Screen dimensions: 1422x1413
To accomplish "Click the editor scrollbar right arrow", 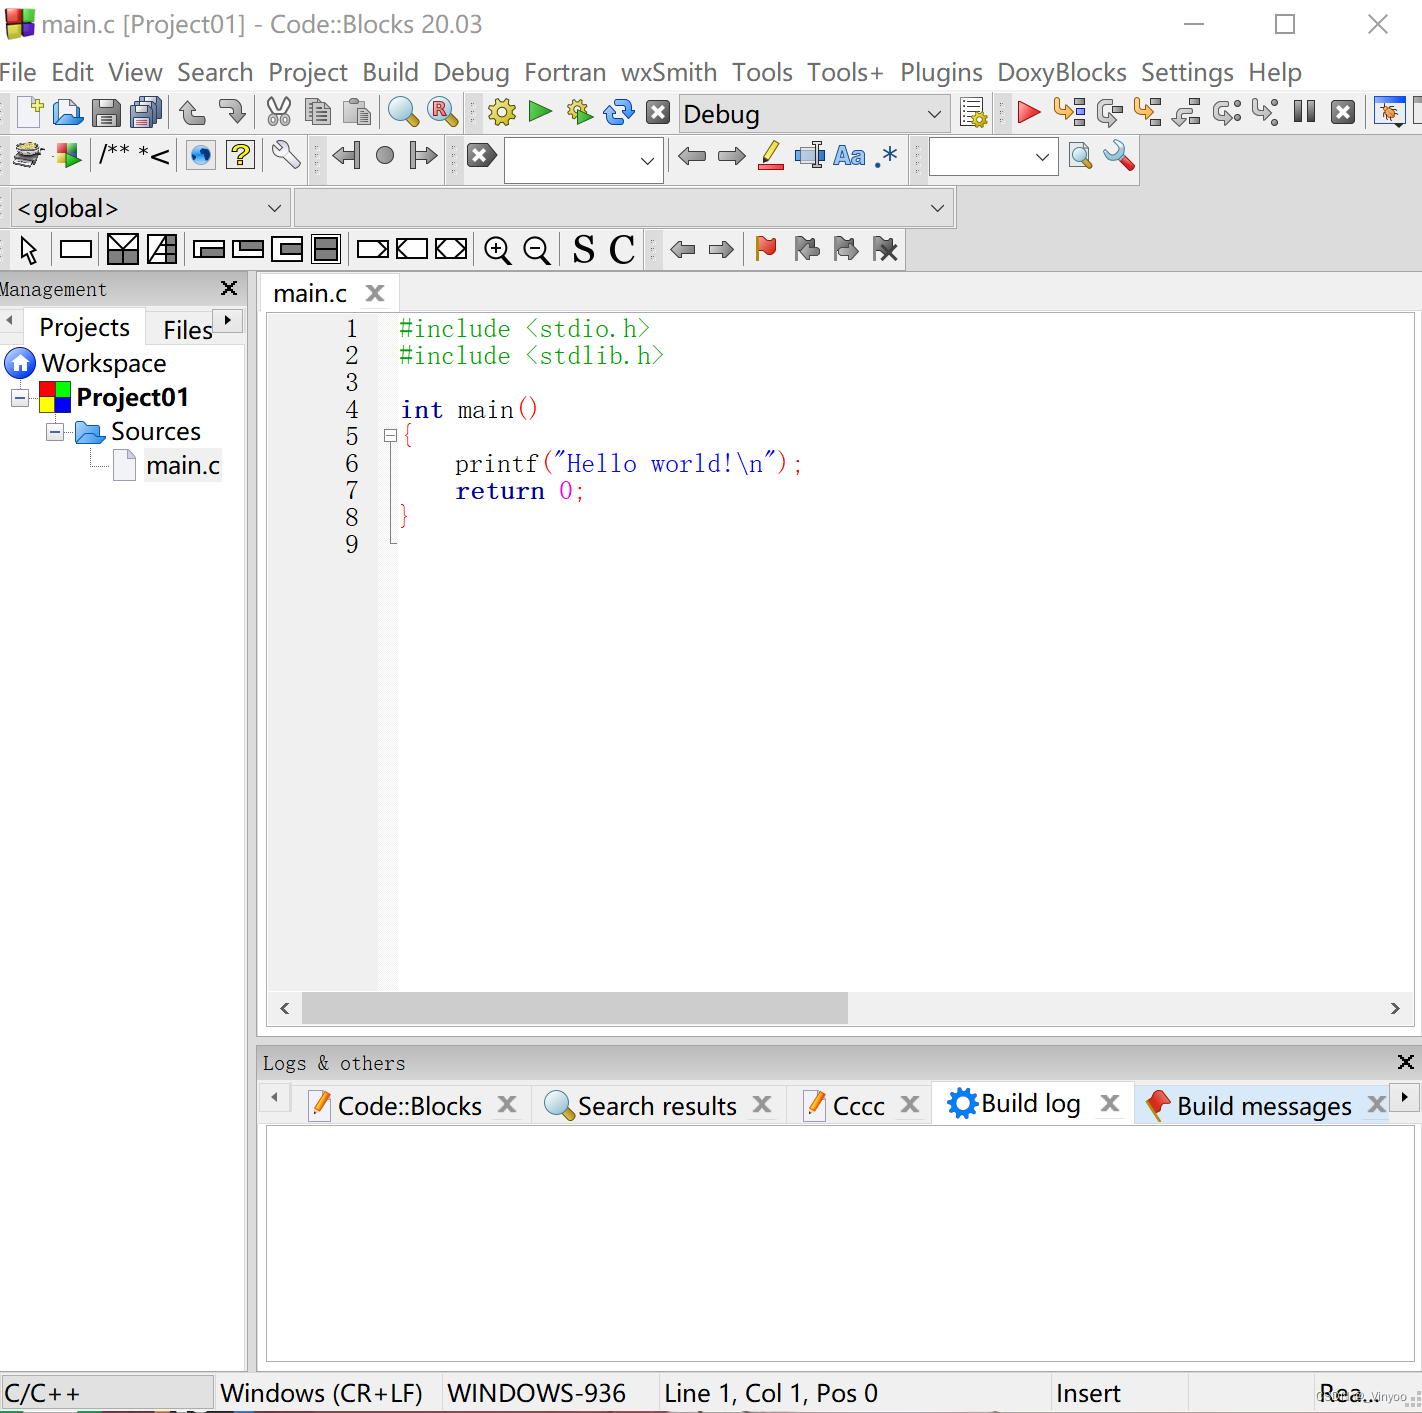I will click(1395, 1008).
